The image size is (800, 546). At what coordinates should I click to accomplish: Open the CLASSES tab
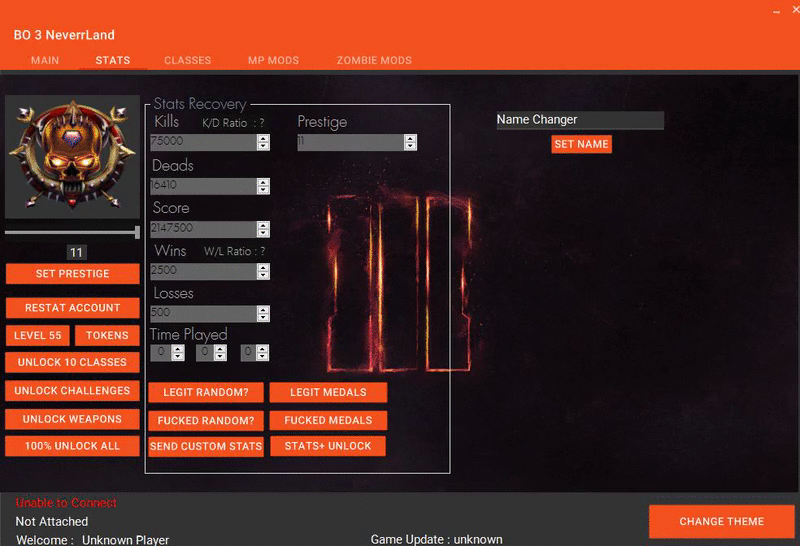click(x=188, y=60)
